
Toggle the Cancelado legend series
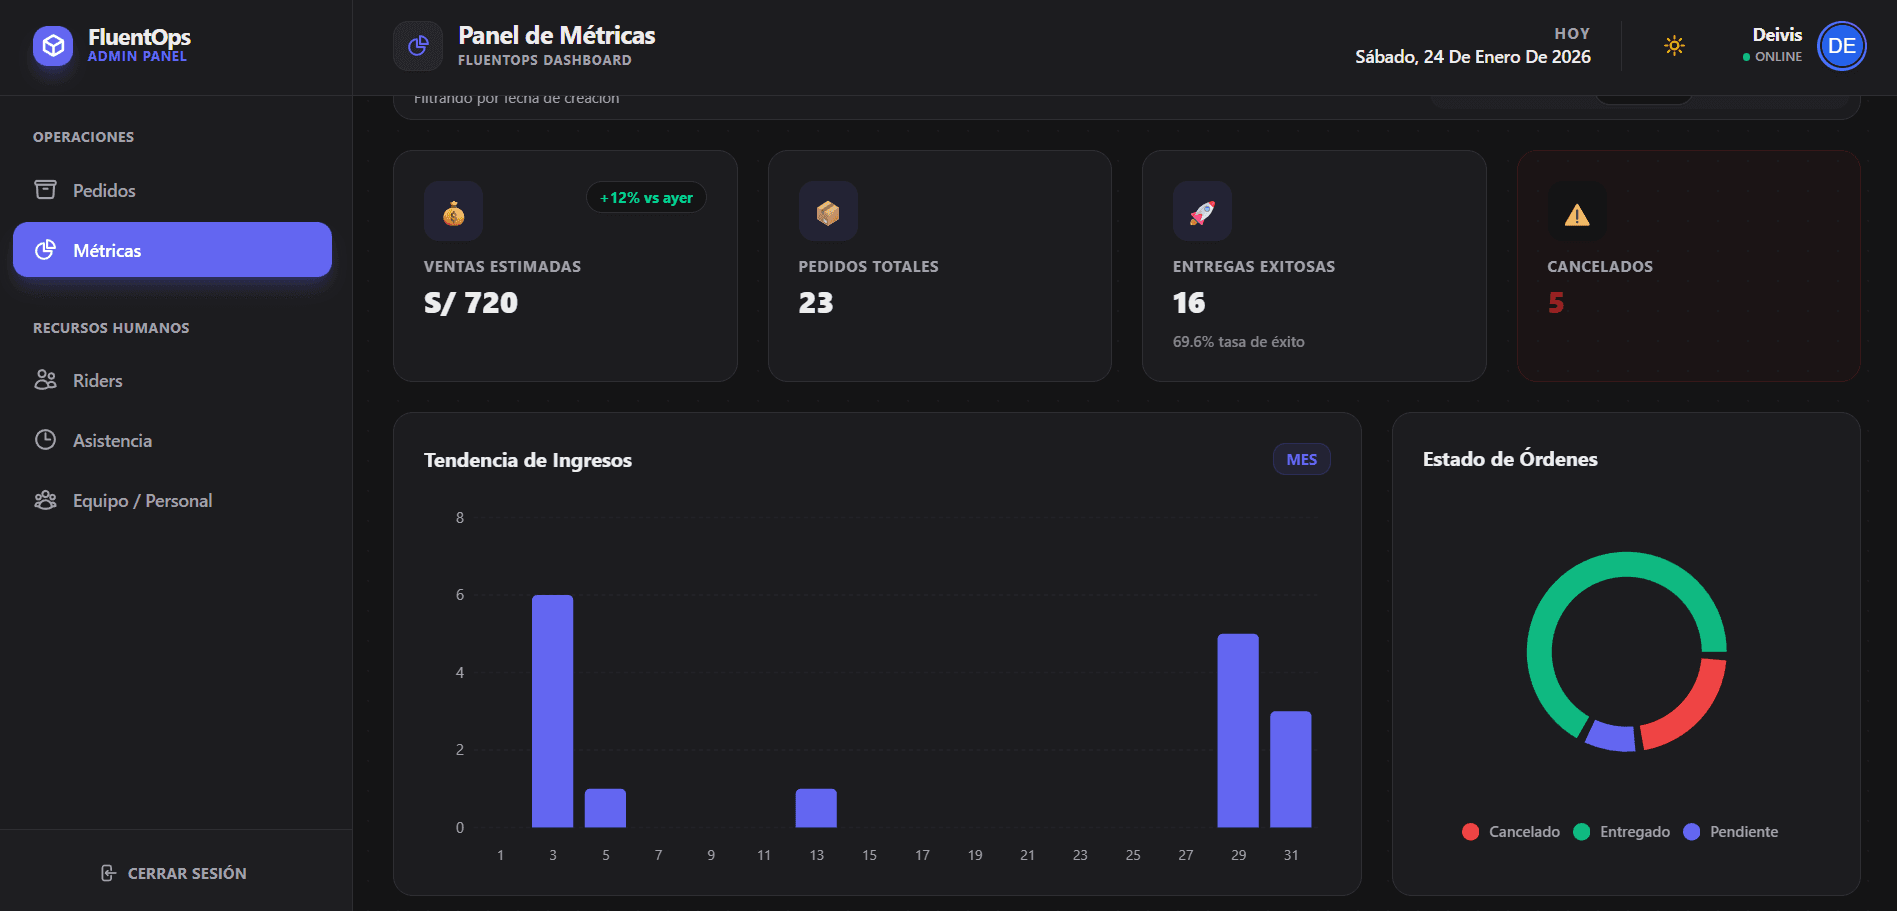(x=1511, y=832)
